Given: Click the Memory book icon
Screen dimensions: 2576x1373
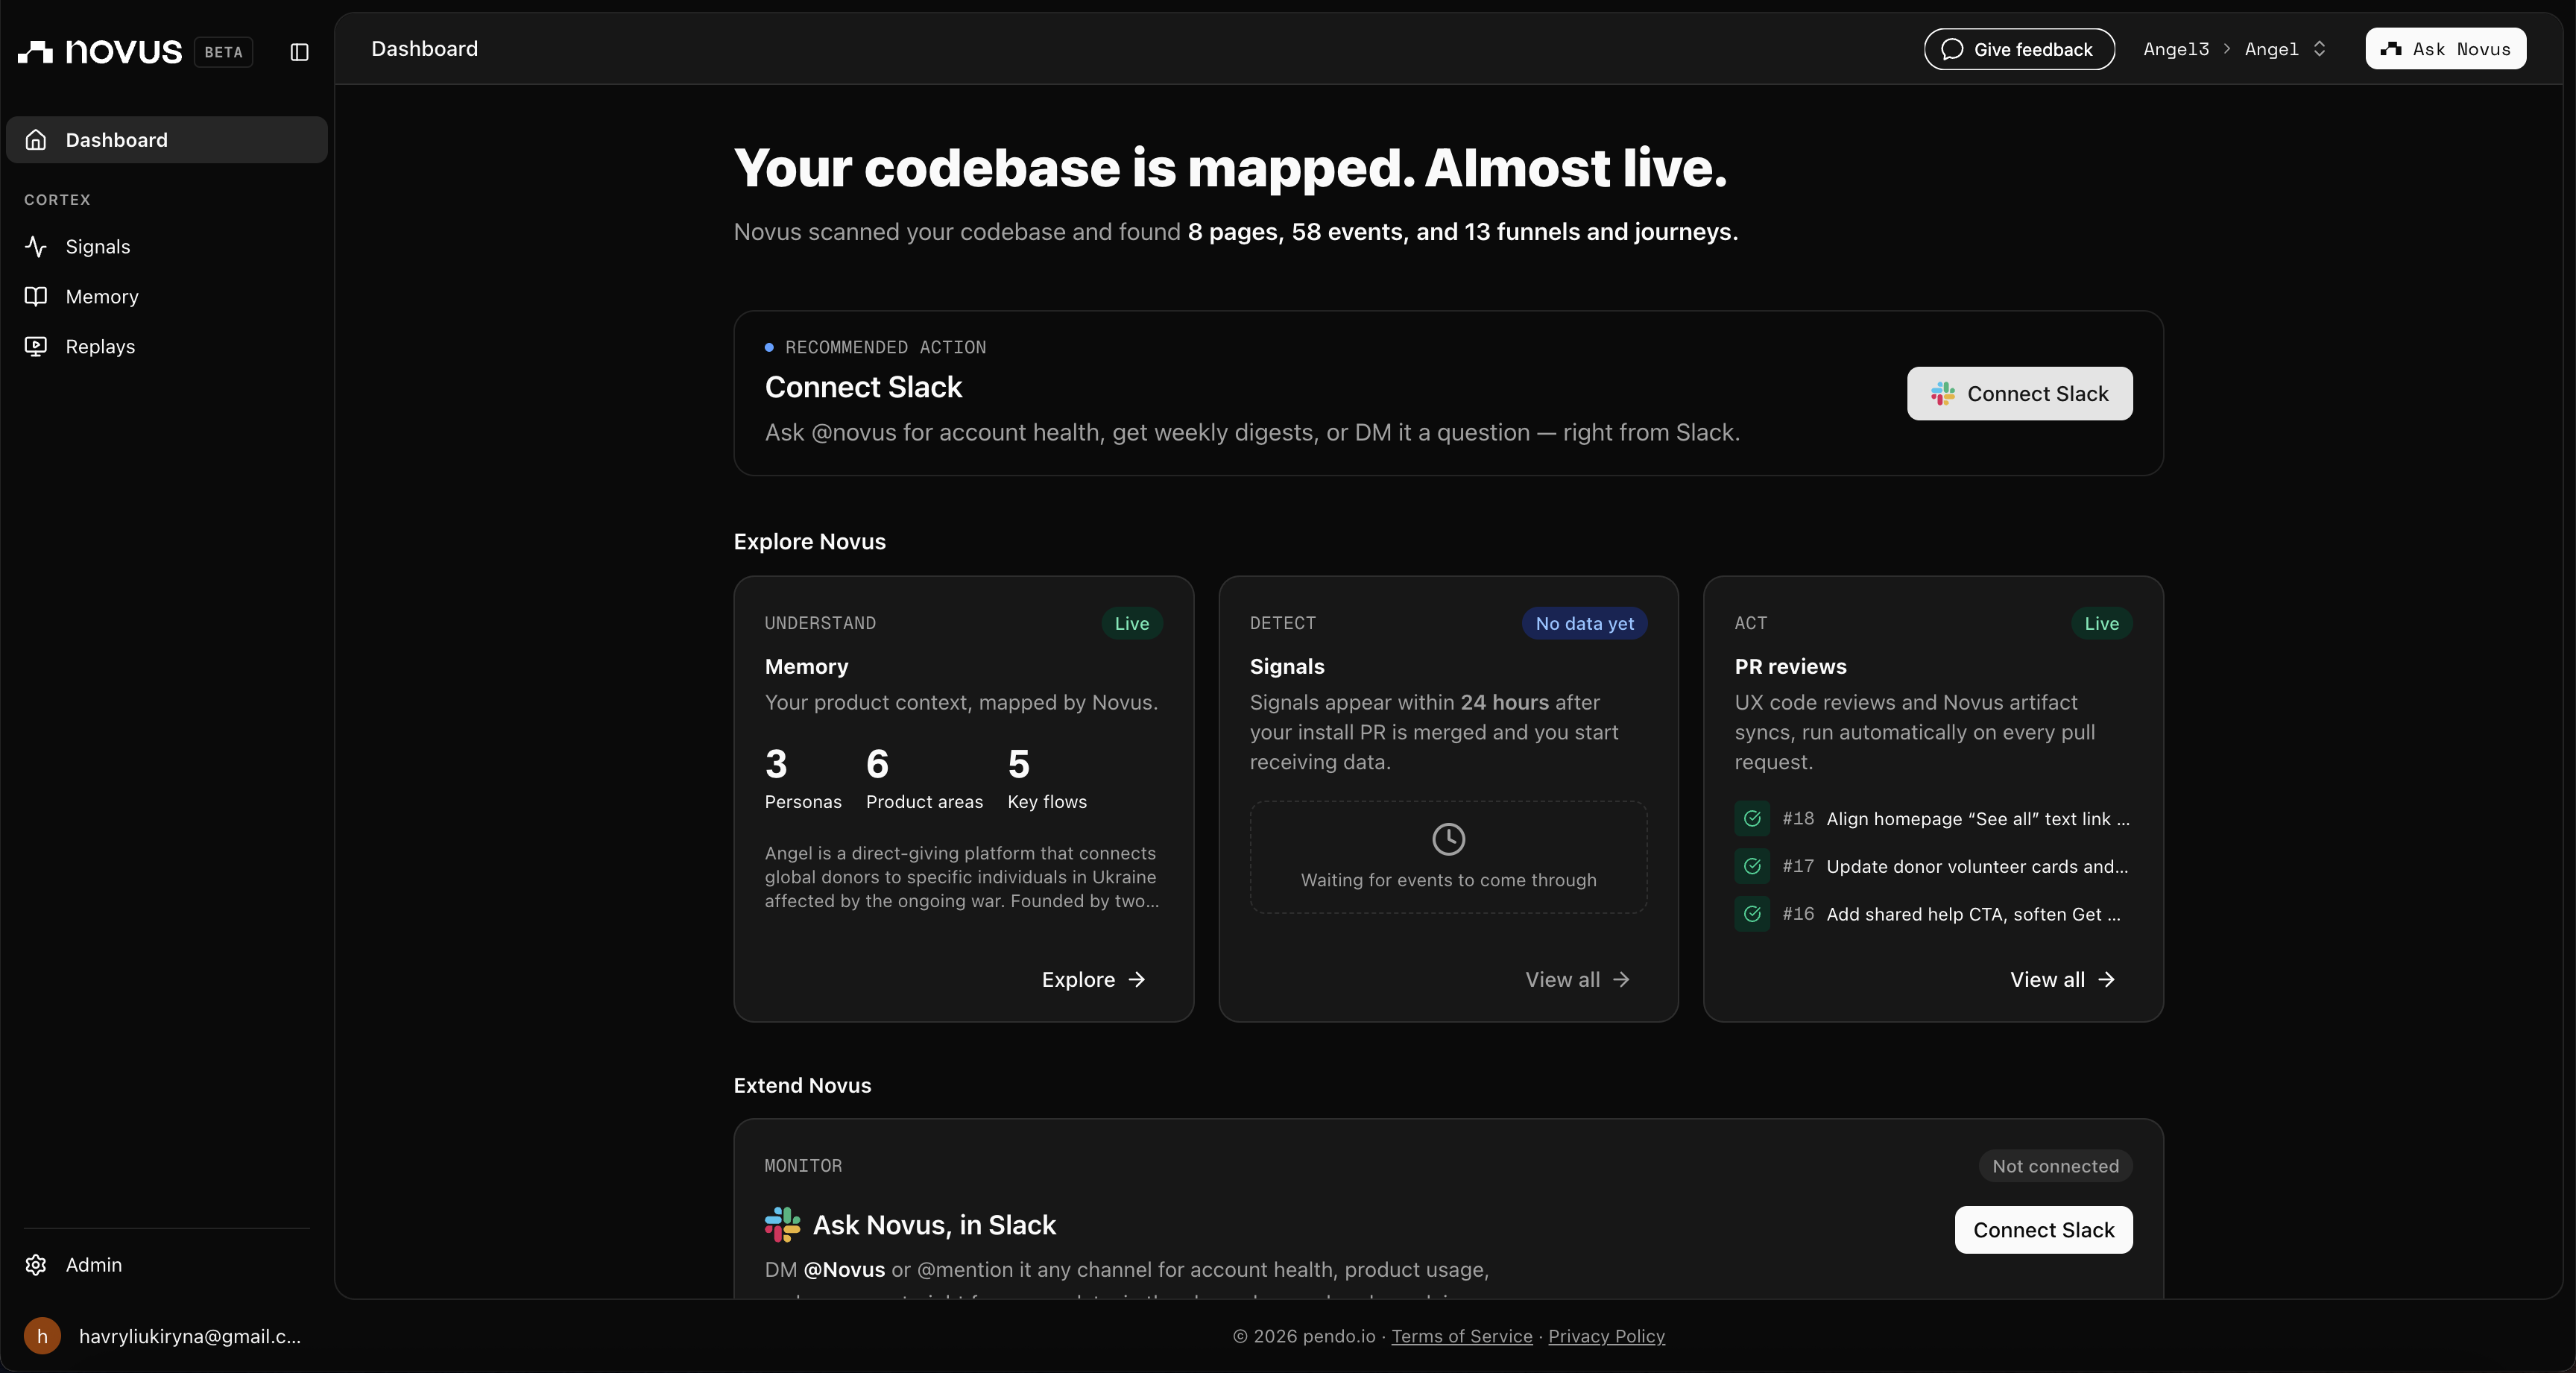Looking at the screenshot, I should pos(36,297).
